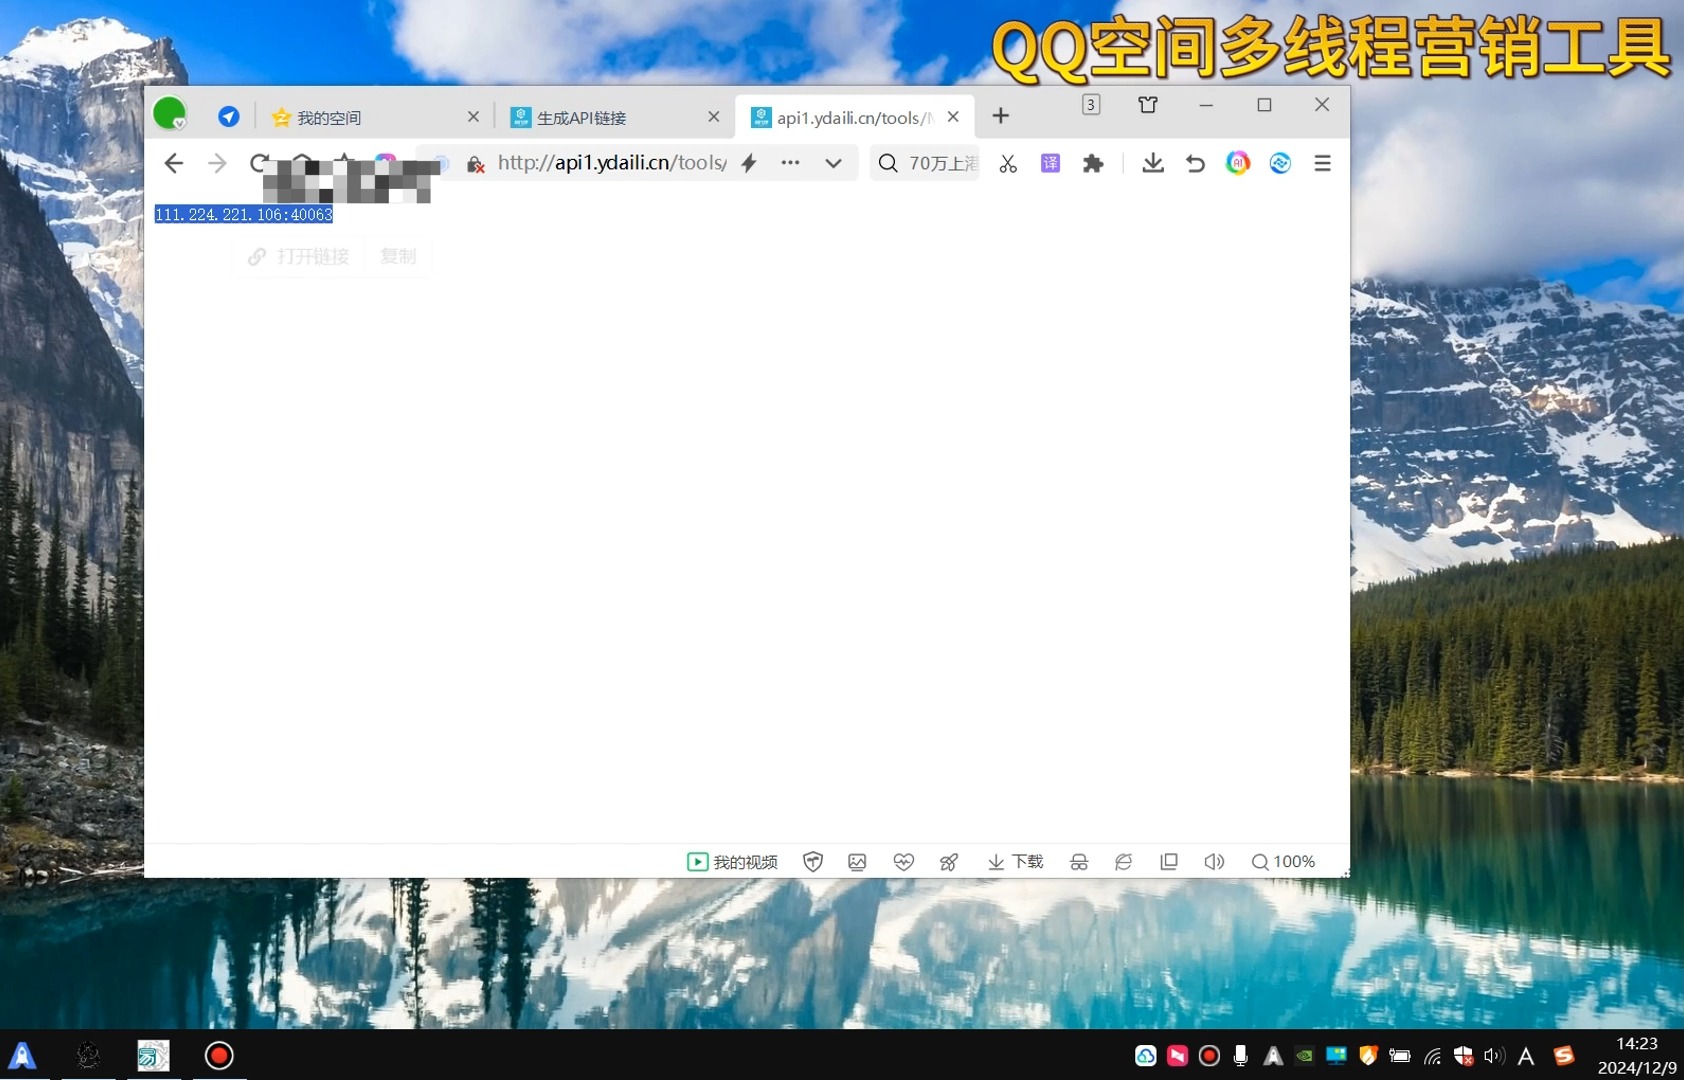Open the blue paper-plane pinned icon
Viewport: 1684px width, 1080px height.
point(229,116)
